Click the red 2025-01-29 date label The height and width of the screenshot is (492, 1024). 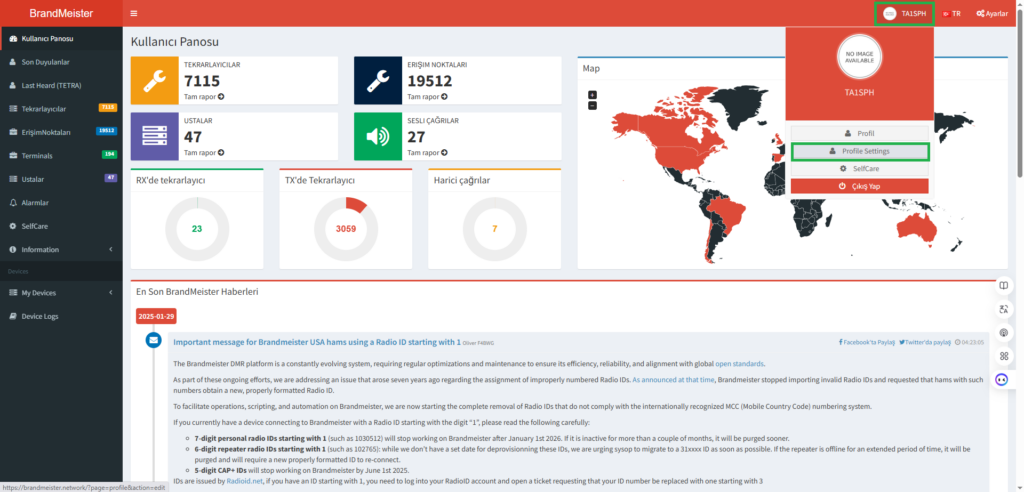click(x=156, y=316)
